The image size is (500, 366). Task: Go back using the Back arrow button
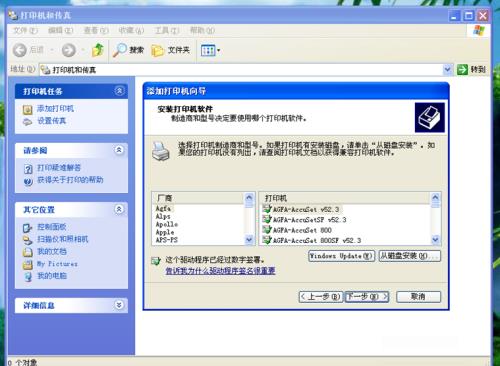(20, 50)
